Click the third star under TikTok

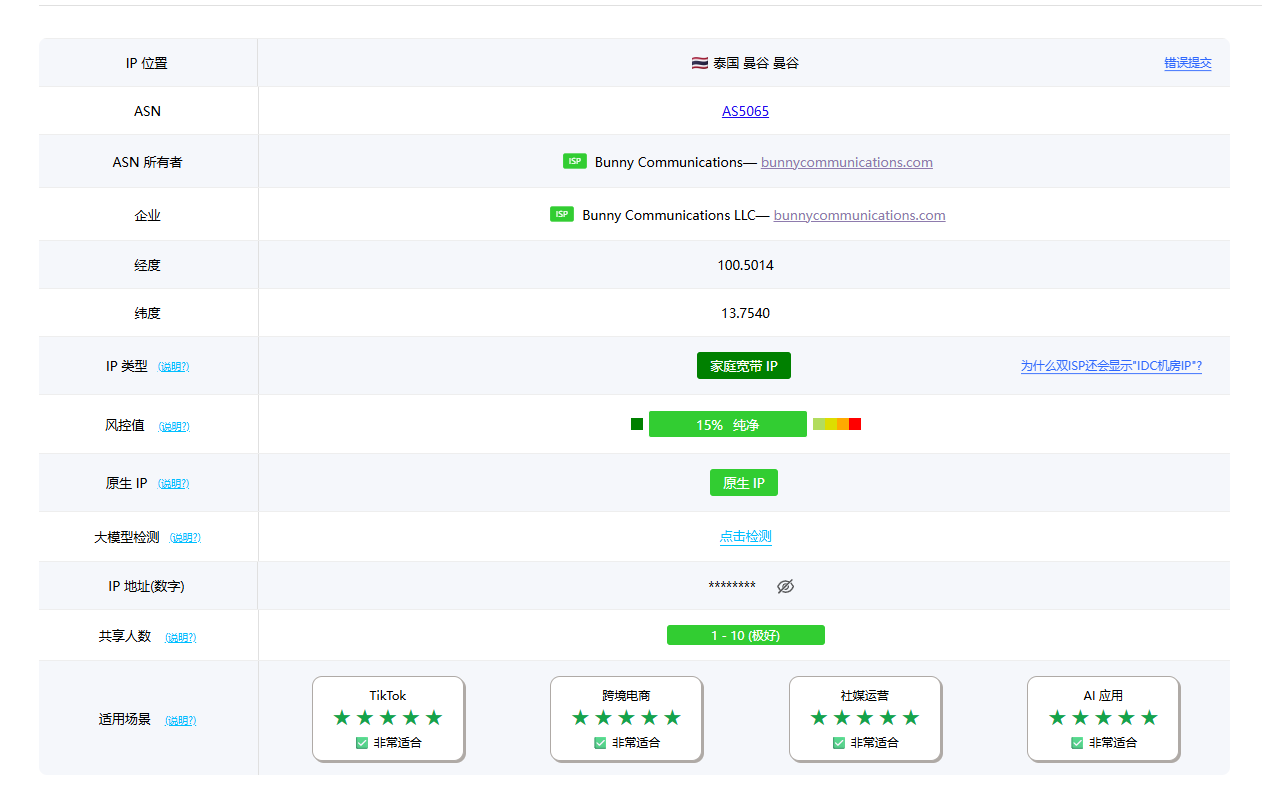(388, 717)
